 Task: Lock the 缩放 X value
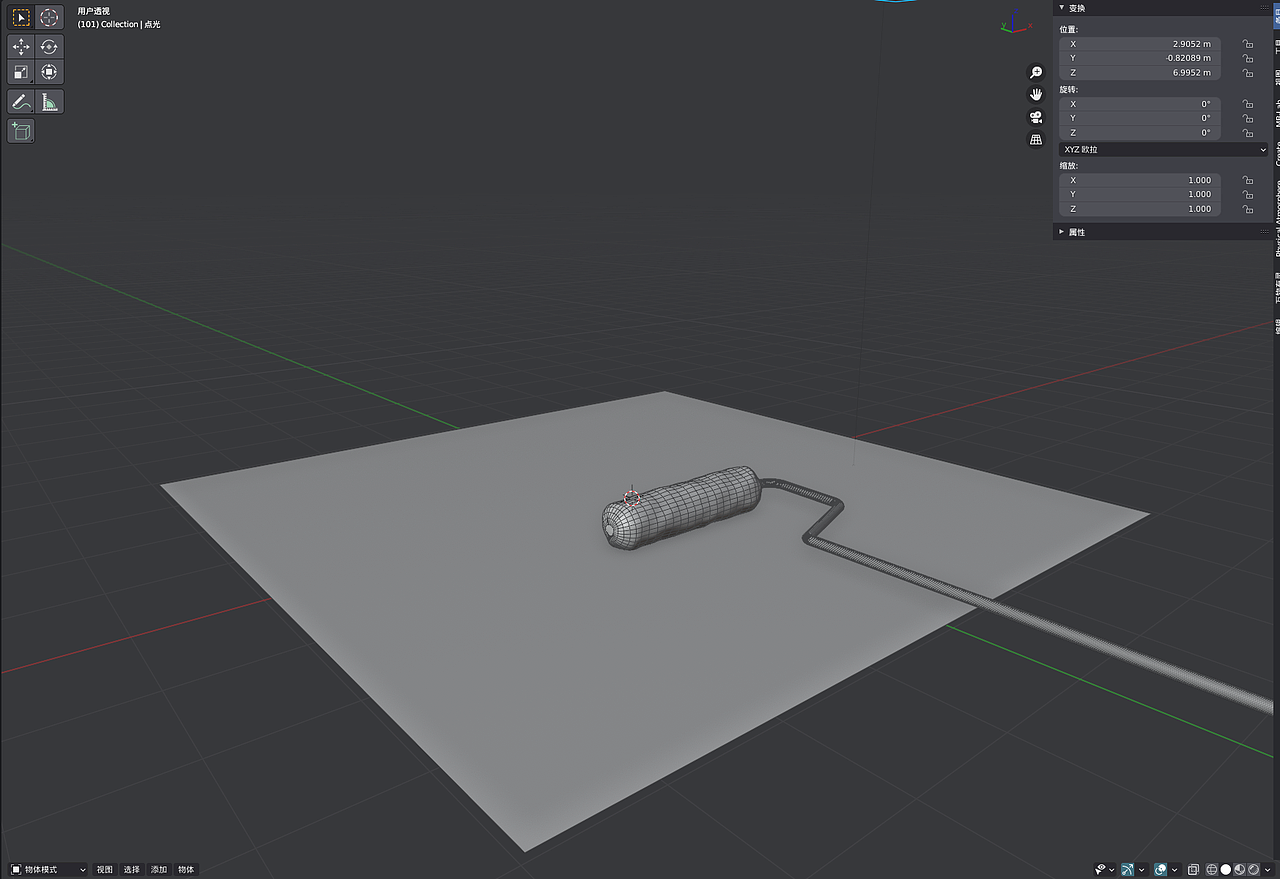click(x=1247, y=180)
